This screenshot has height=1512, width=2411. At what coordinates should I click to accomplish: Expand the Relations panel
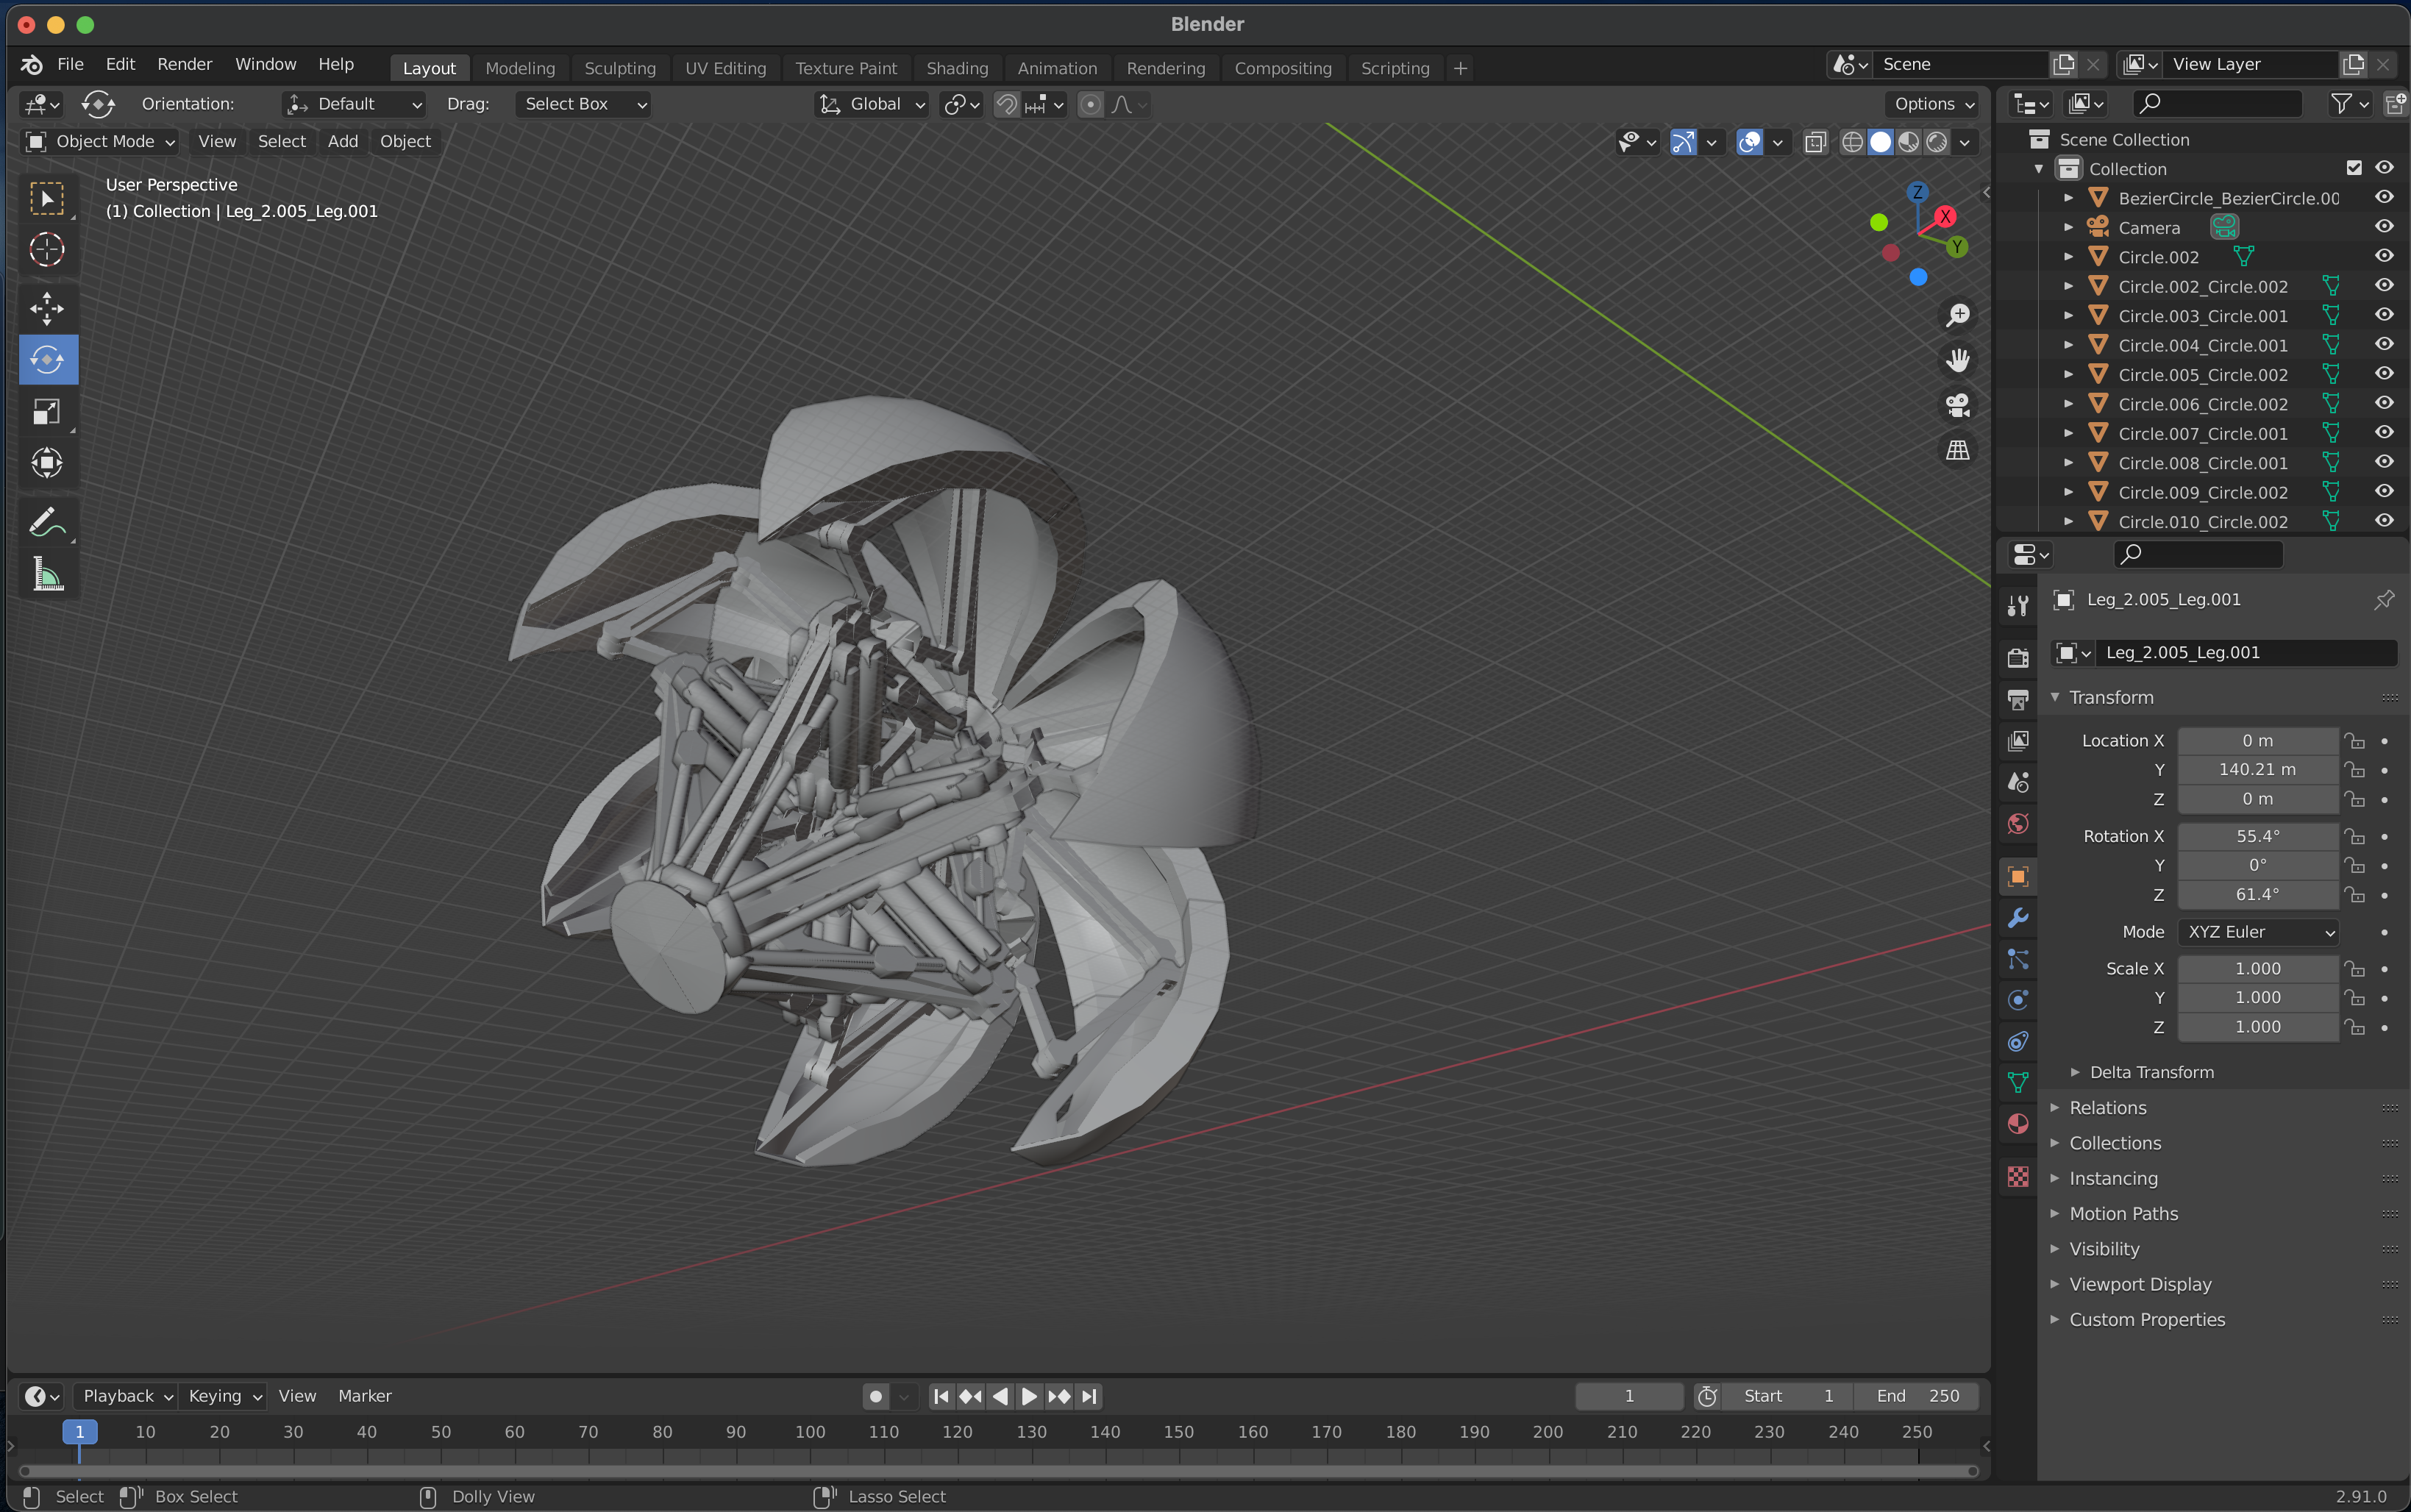pos(2107,1108)
